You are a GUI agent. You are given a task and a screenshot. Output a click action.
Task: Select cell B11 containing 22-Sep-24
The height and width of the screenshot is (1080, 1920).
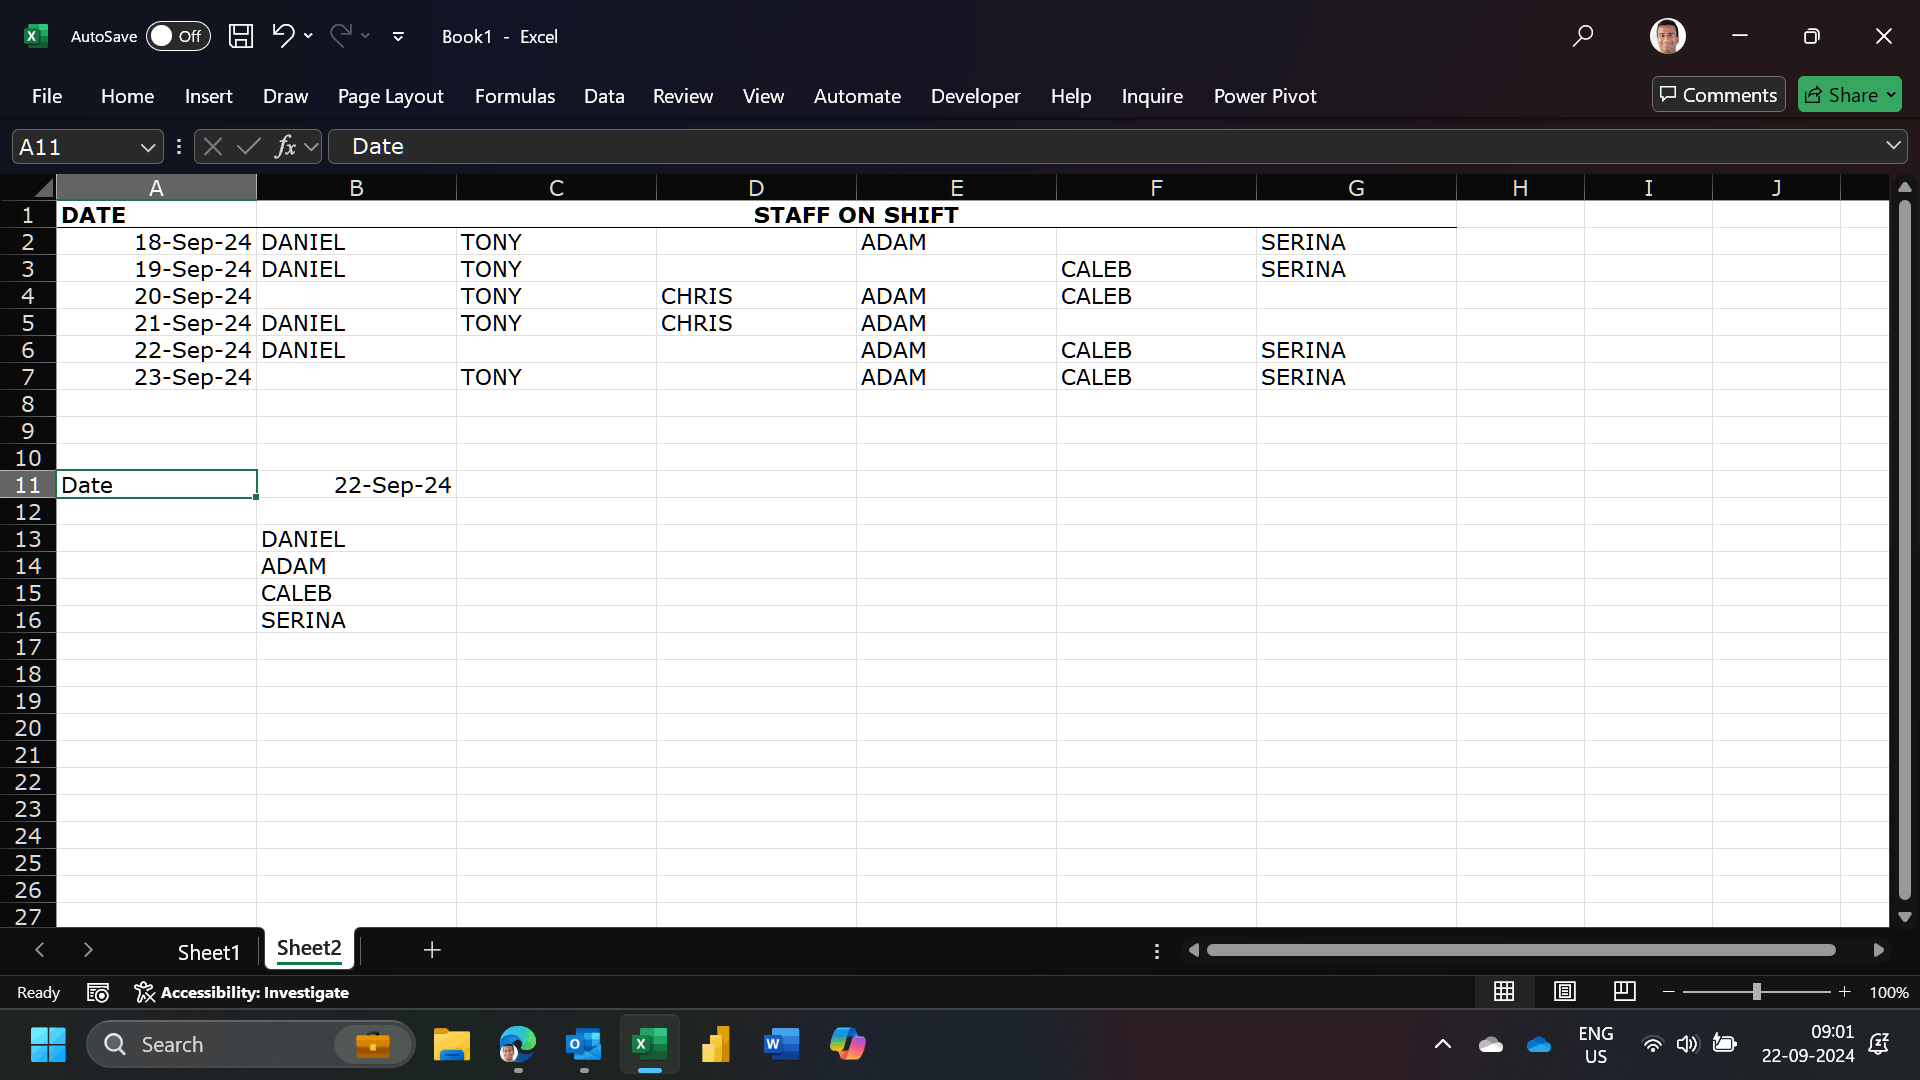[356, 485]
